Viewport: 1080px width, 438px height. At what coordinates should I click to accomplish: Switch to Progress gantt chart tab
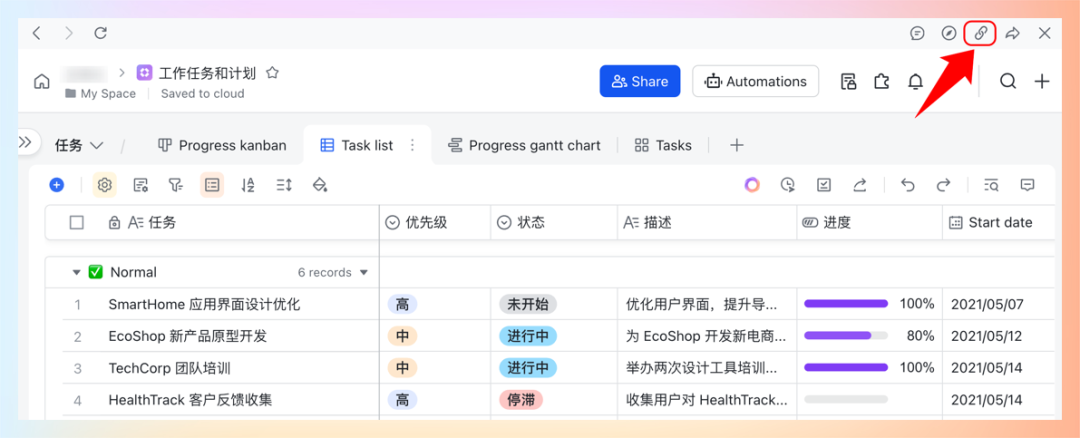524,145
